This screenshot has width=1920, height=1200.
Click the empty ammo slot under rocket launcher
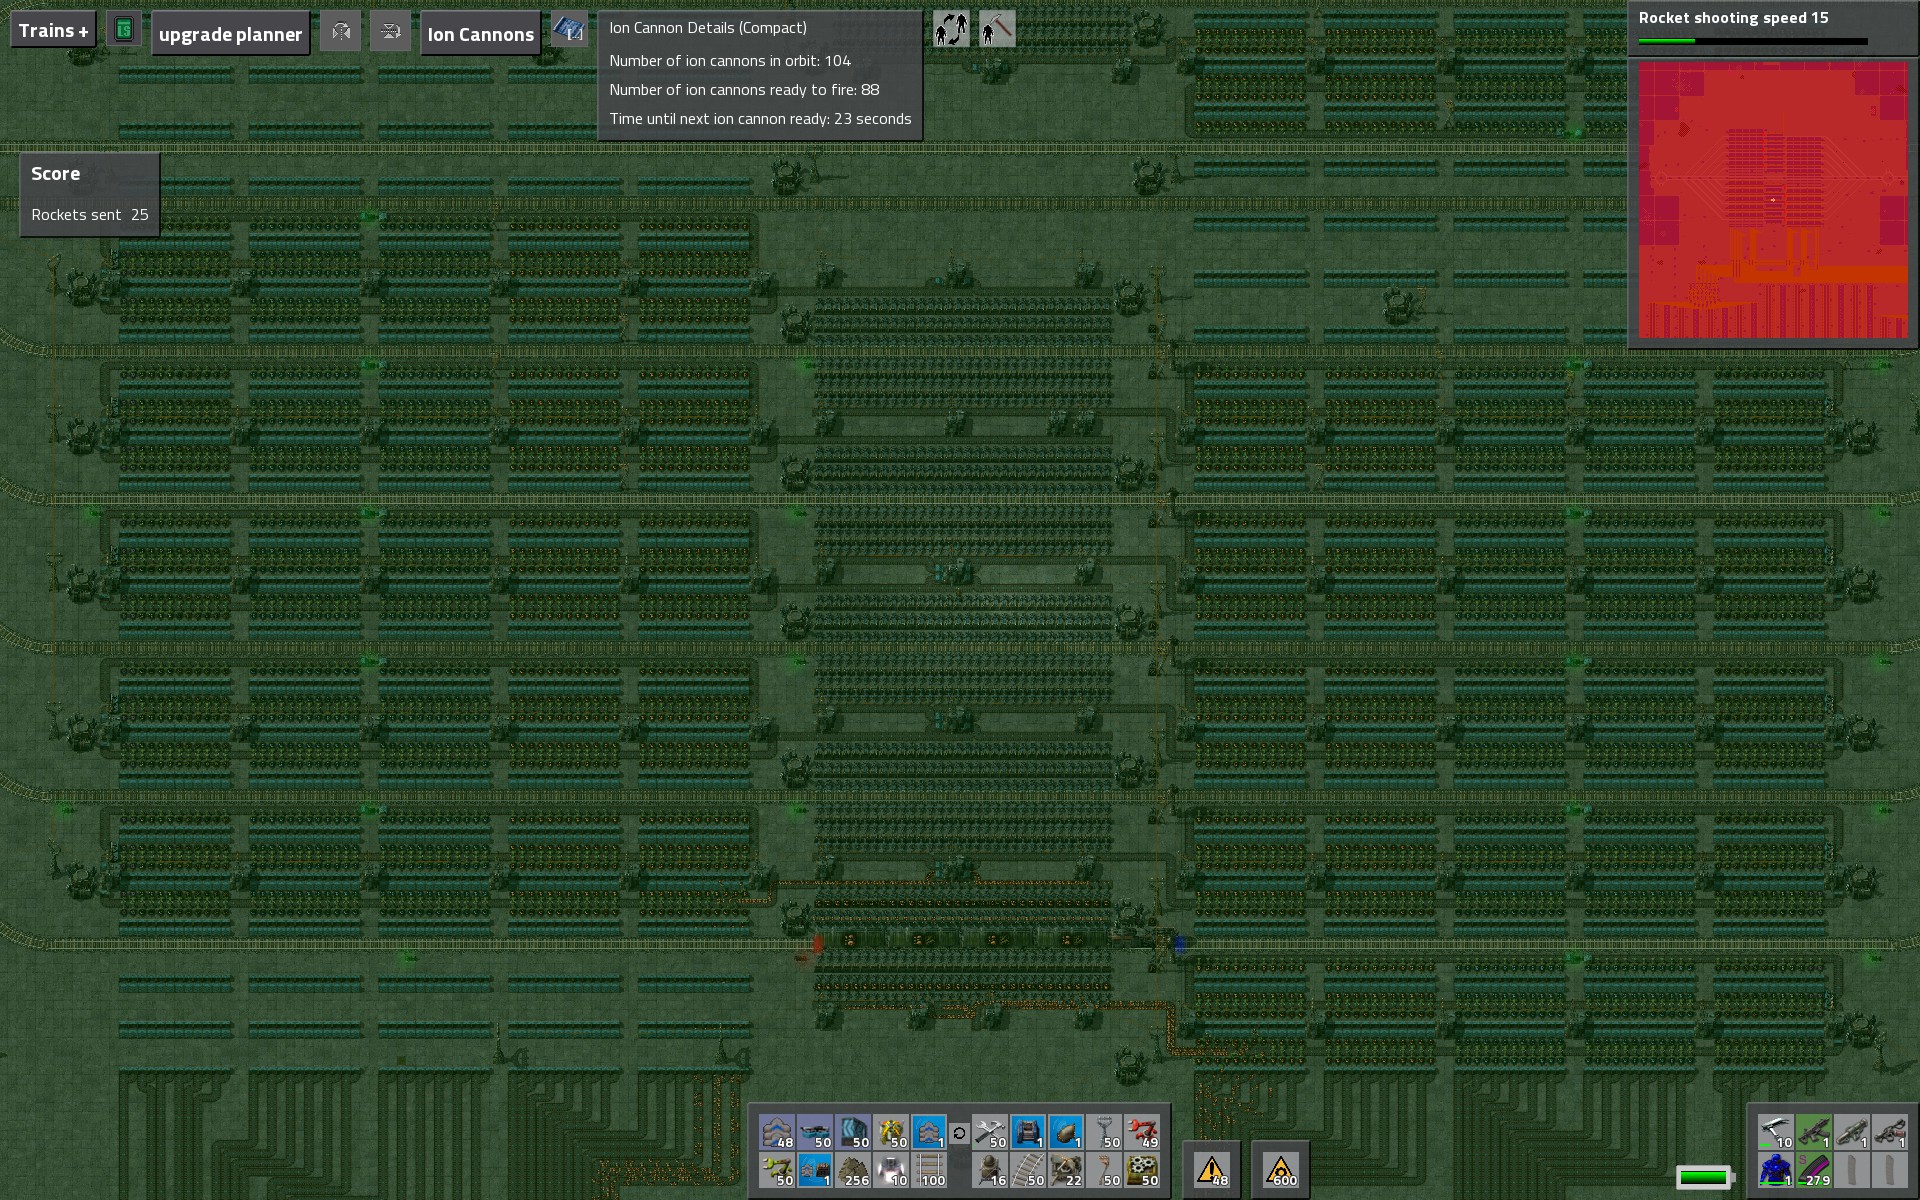tap(1851, 1170)
